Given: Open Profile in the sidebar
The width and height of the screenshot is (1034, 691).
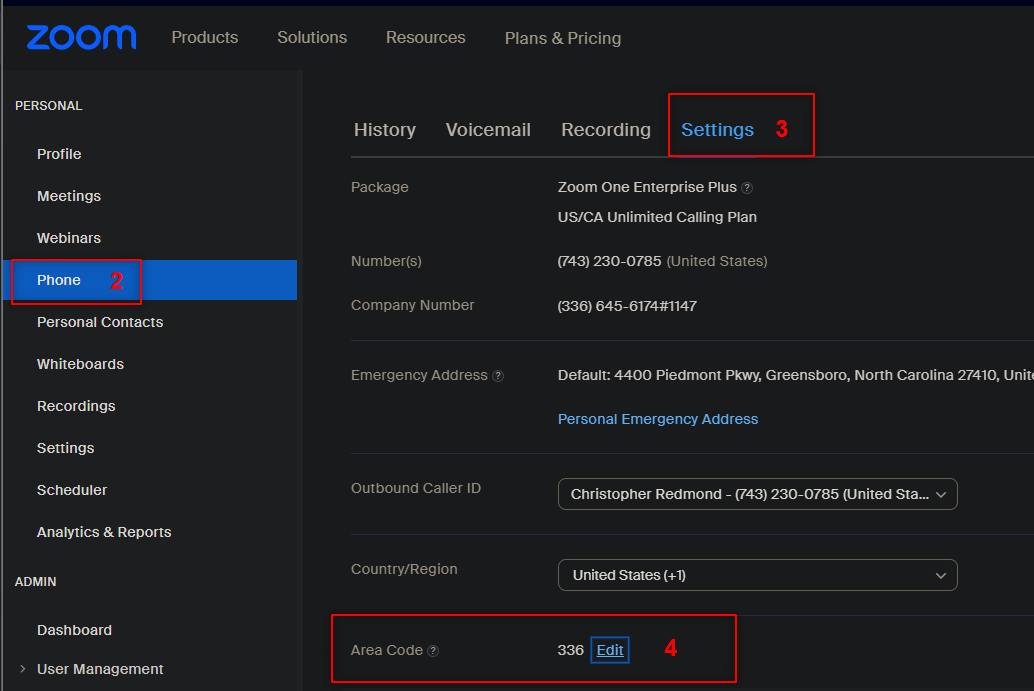Looking at the screenshot, I should click(59, 154).
